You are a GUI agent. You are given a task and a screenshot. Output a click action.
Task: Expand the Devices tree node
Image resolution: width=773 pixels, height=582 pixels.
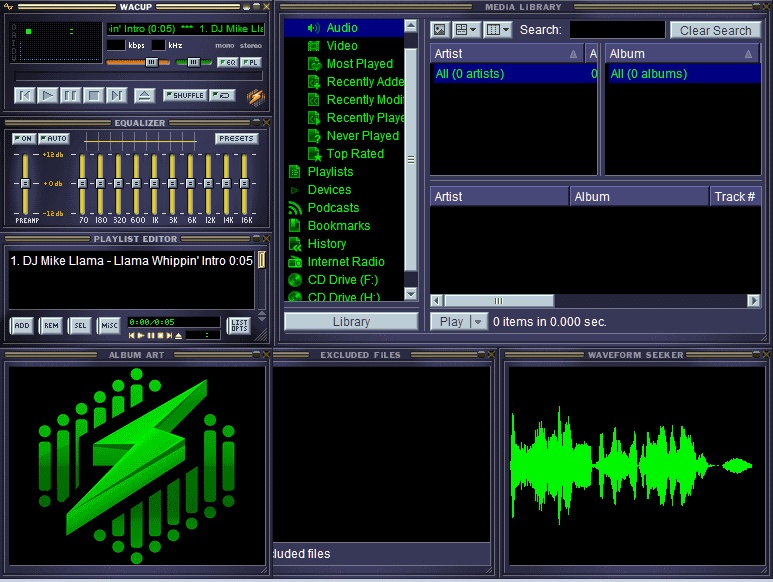click(295, 190)
